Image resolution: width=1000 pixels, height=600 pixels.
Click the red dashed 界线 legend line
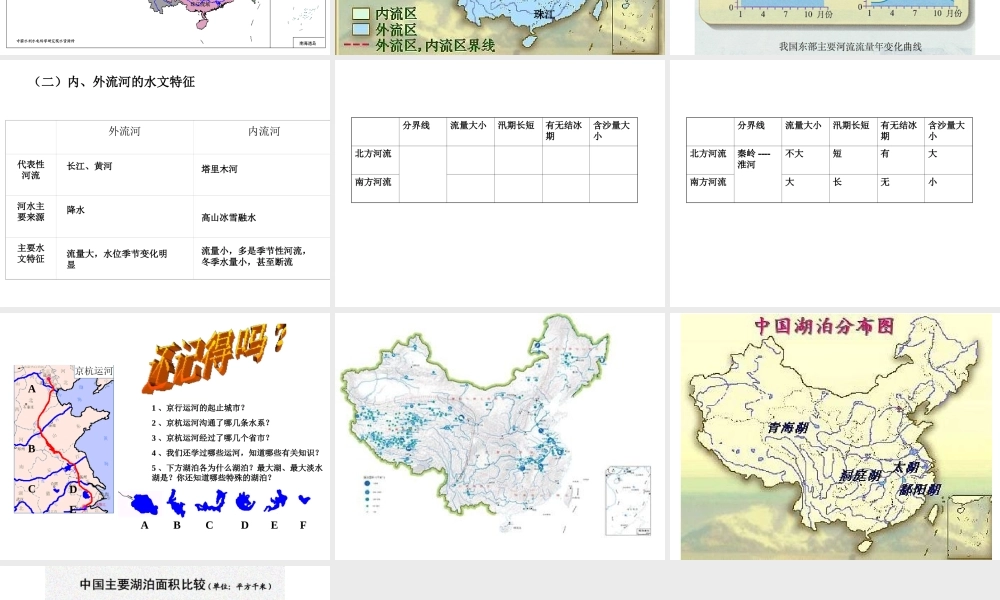pyautogui.click(x=357, y=45)
